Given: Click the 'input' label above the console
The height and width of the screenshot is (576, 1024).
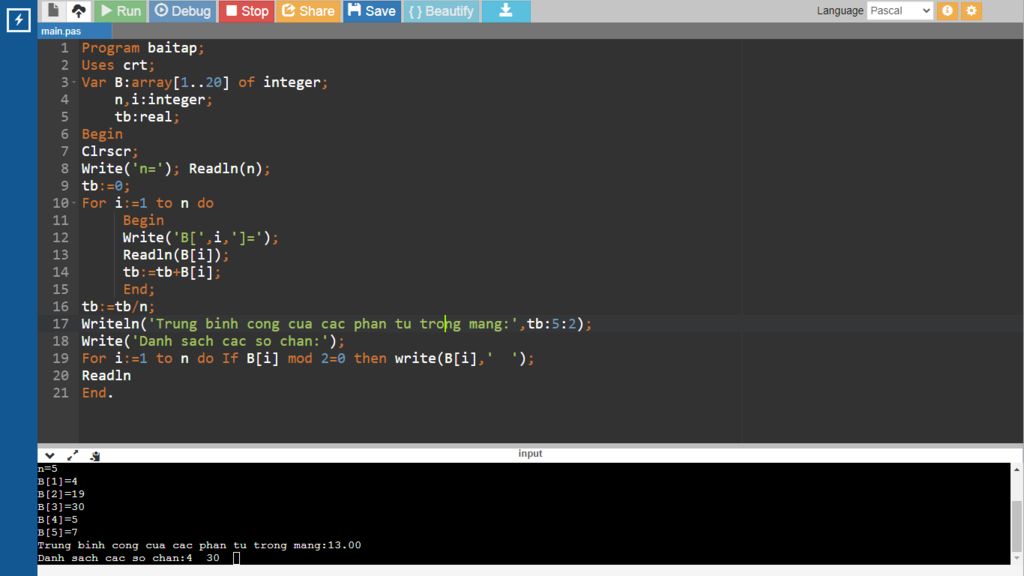Looking at the screenshot, I should [530, 453].
